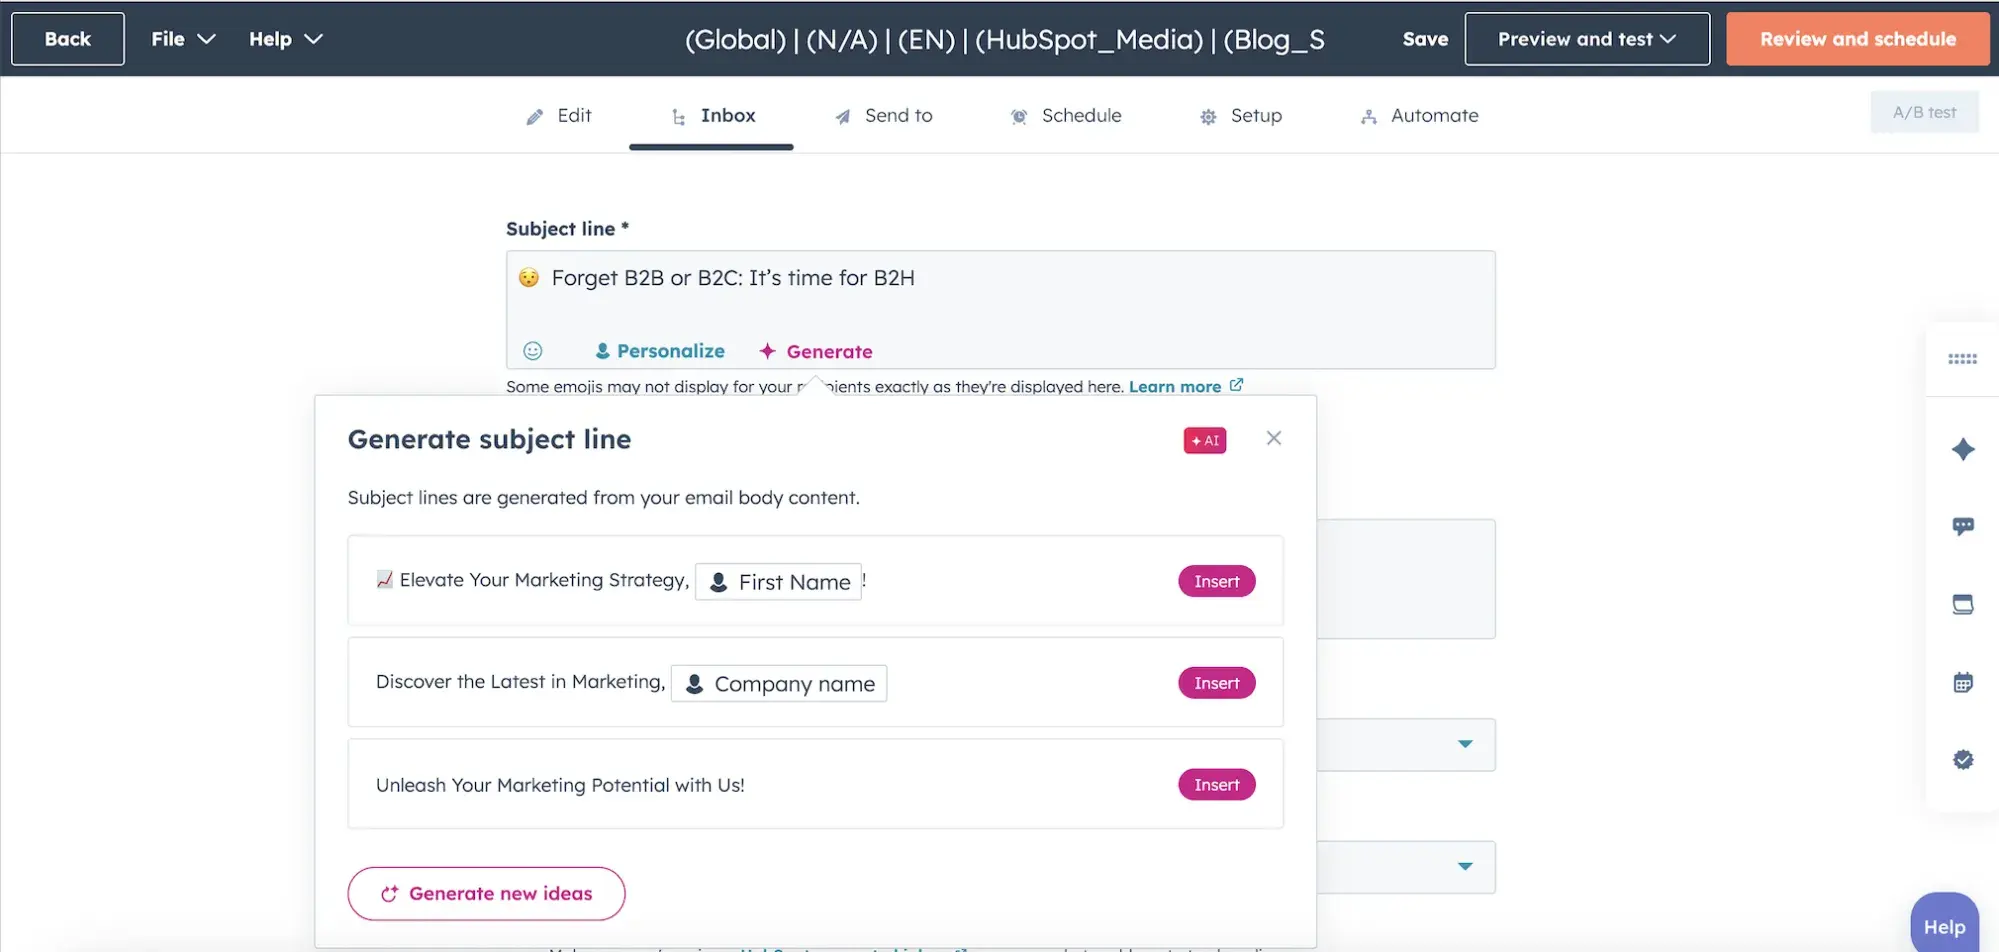Click the Learn more link about emojis
1999x952 pixels.
(x=1175, y=386)
